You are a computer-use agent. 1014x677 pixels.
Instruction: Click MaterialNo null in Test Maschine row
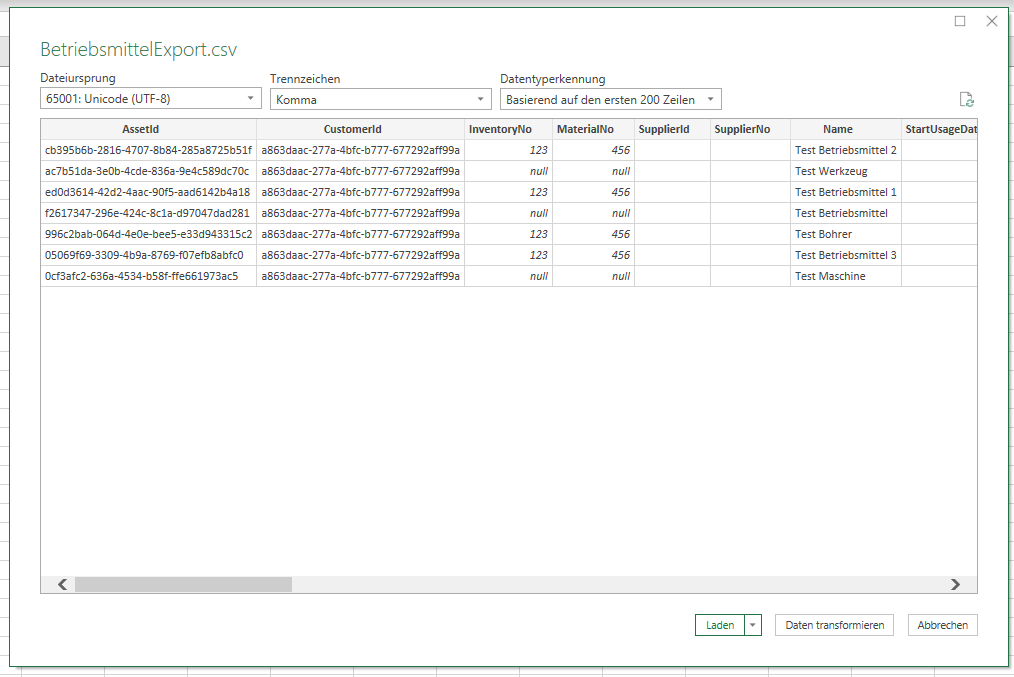[x=593, y=276]
